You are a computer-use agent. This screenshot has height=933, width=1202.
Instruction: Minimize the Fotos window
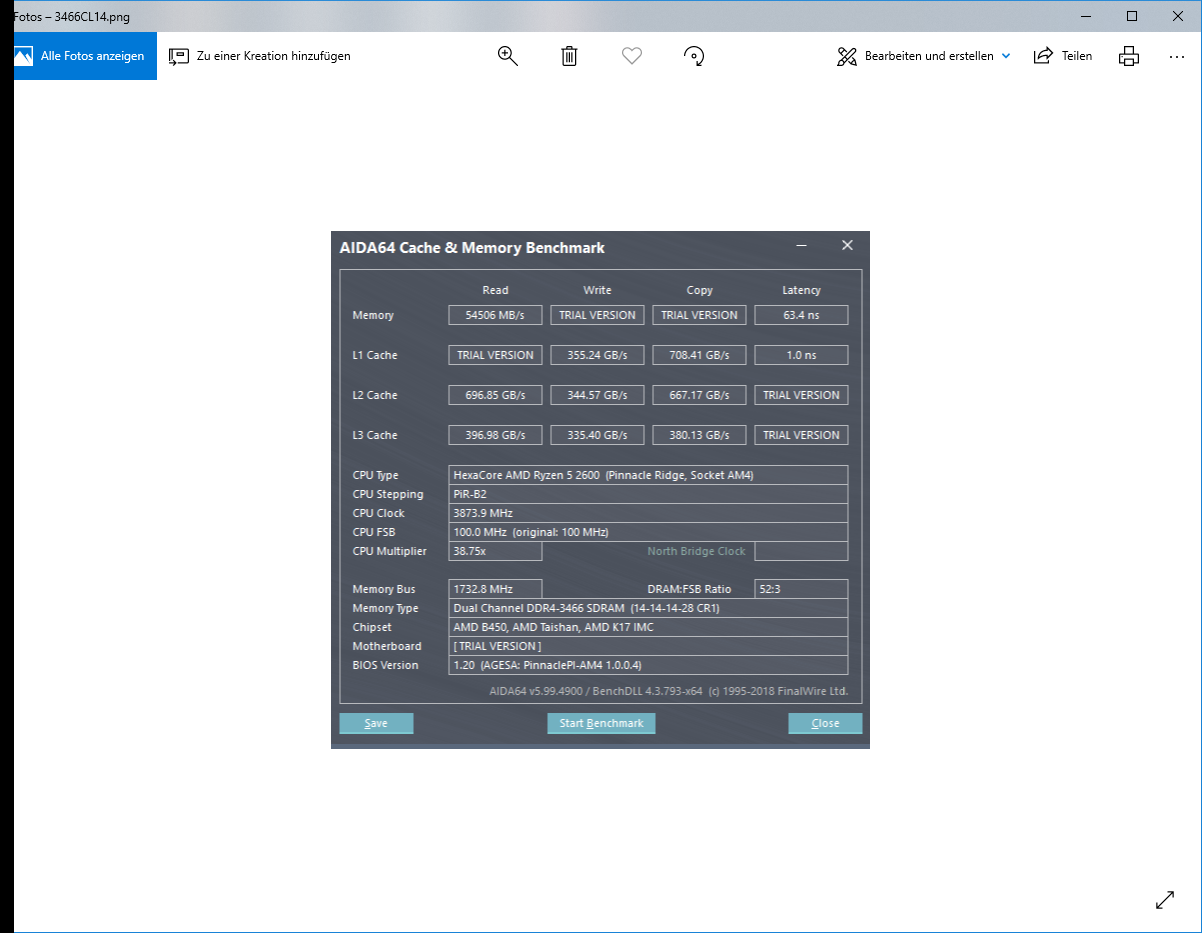pos(1086,16)
